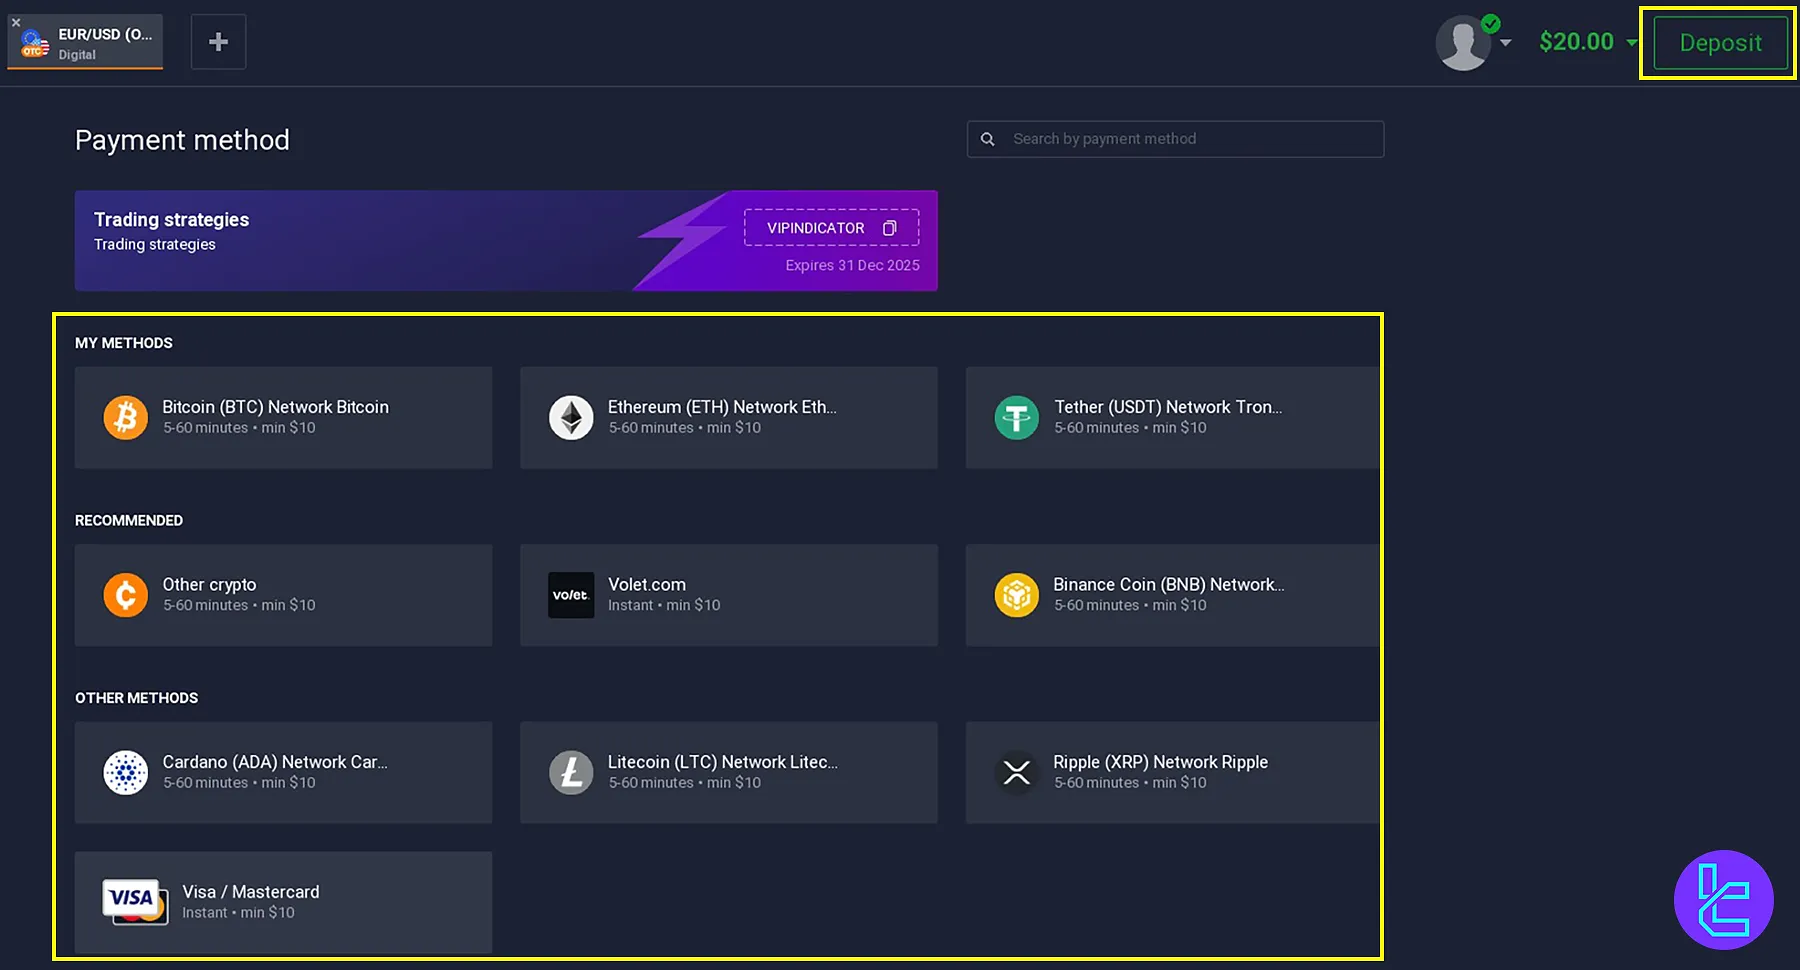Viewport: 1800px width, 970px height.
Task: Click the OTHER METHODS heading
Action: point(137,698)
